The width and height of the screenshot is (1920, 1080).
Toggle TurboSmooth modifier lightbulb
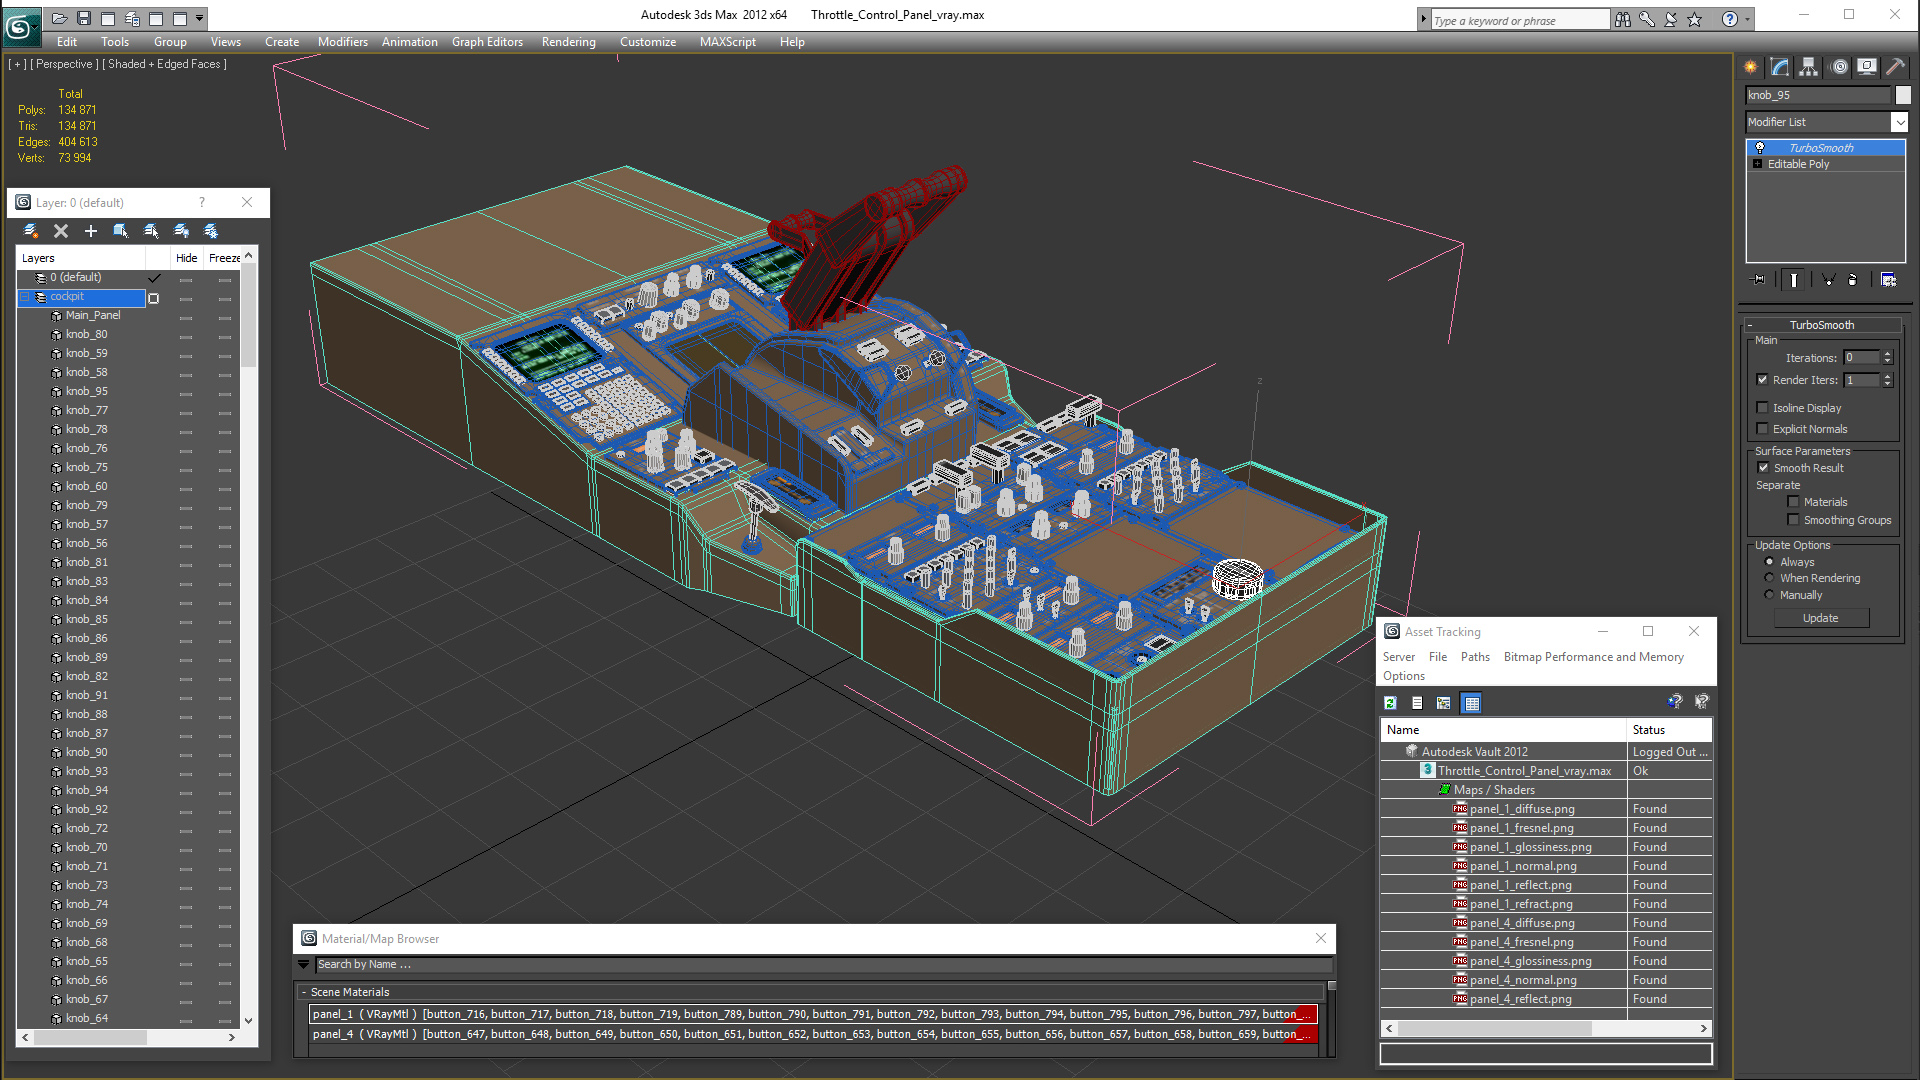1760,148
